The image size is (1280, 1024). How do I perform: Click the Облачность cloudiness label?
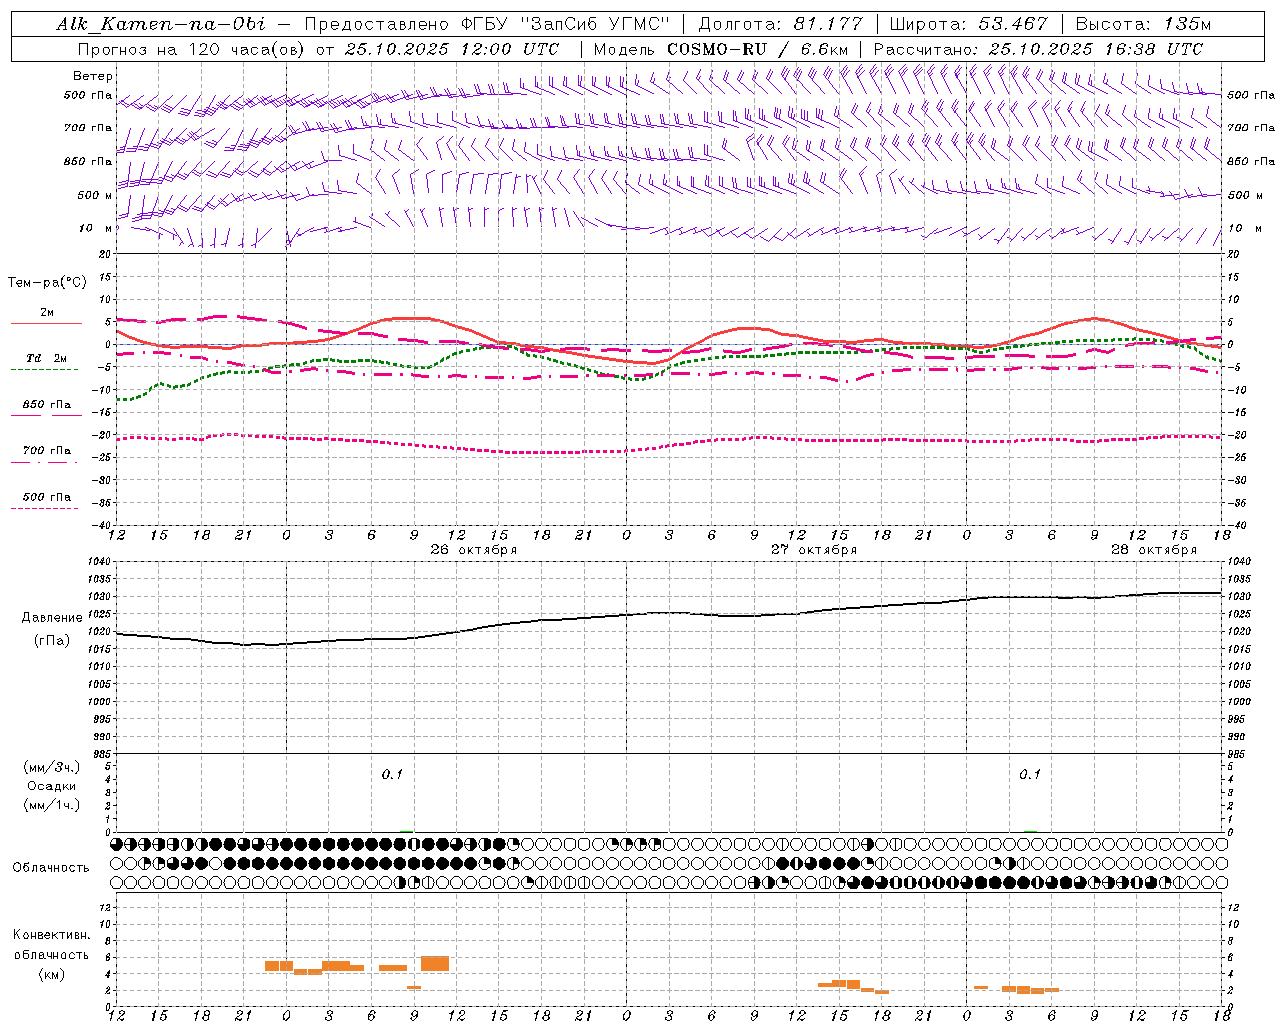tap(51, 868)
